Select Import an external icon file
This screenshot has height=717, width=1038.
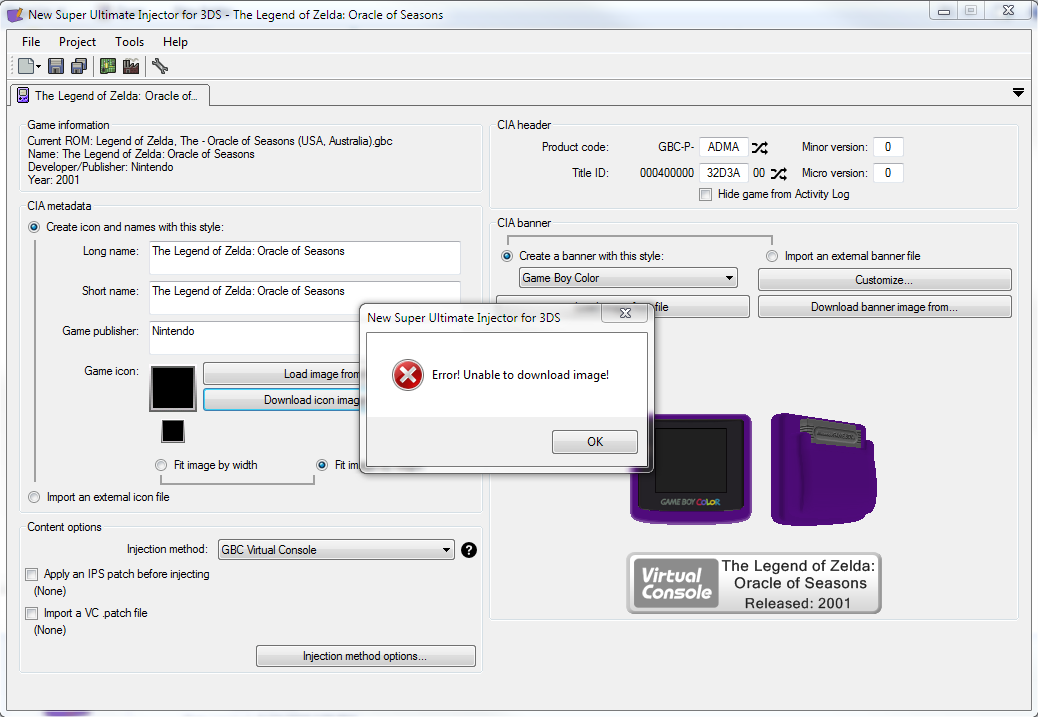pyautogui.click(x=34, y=497)
